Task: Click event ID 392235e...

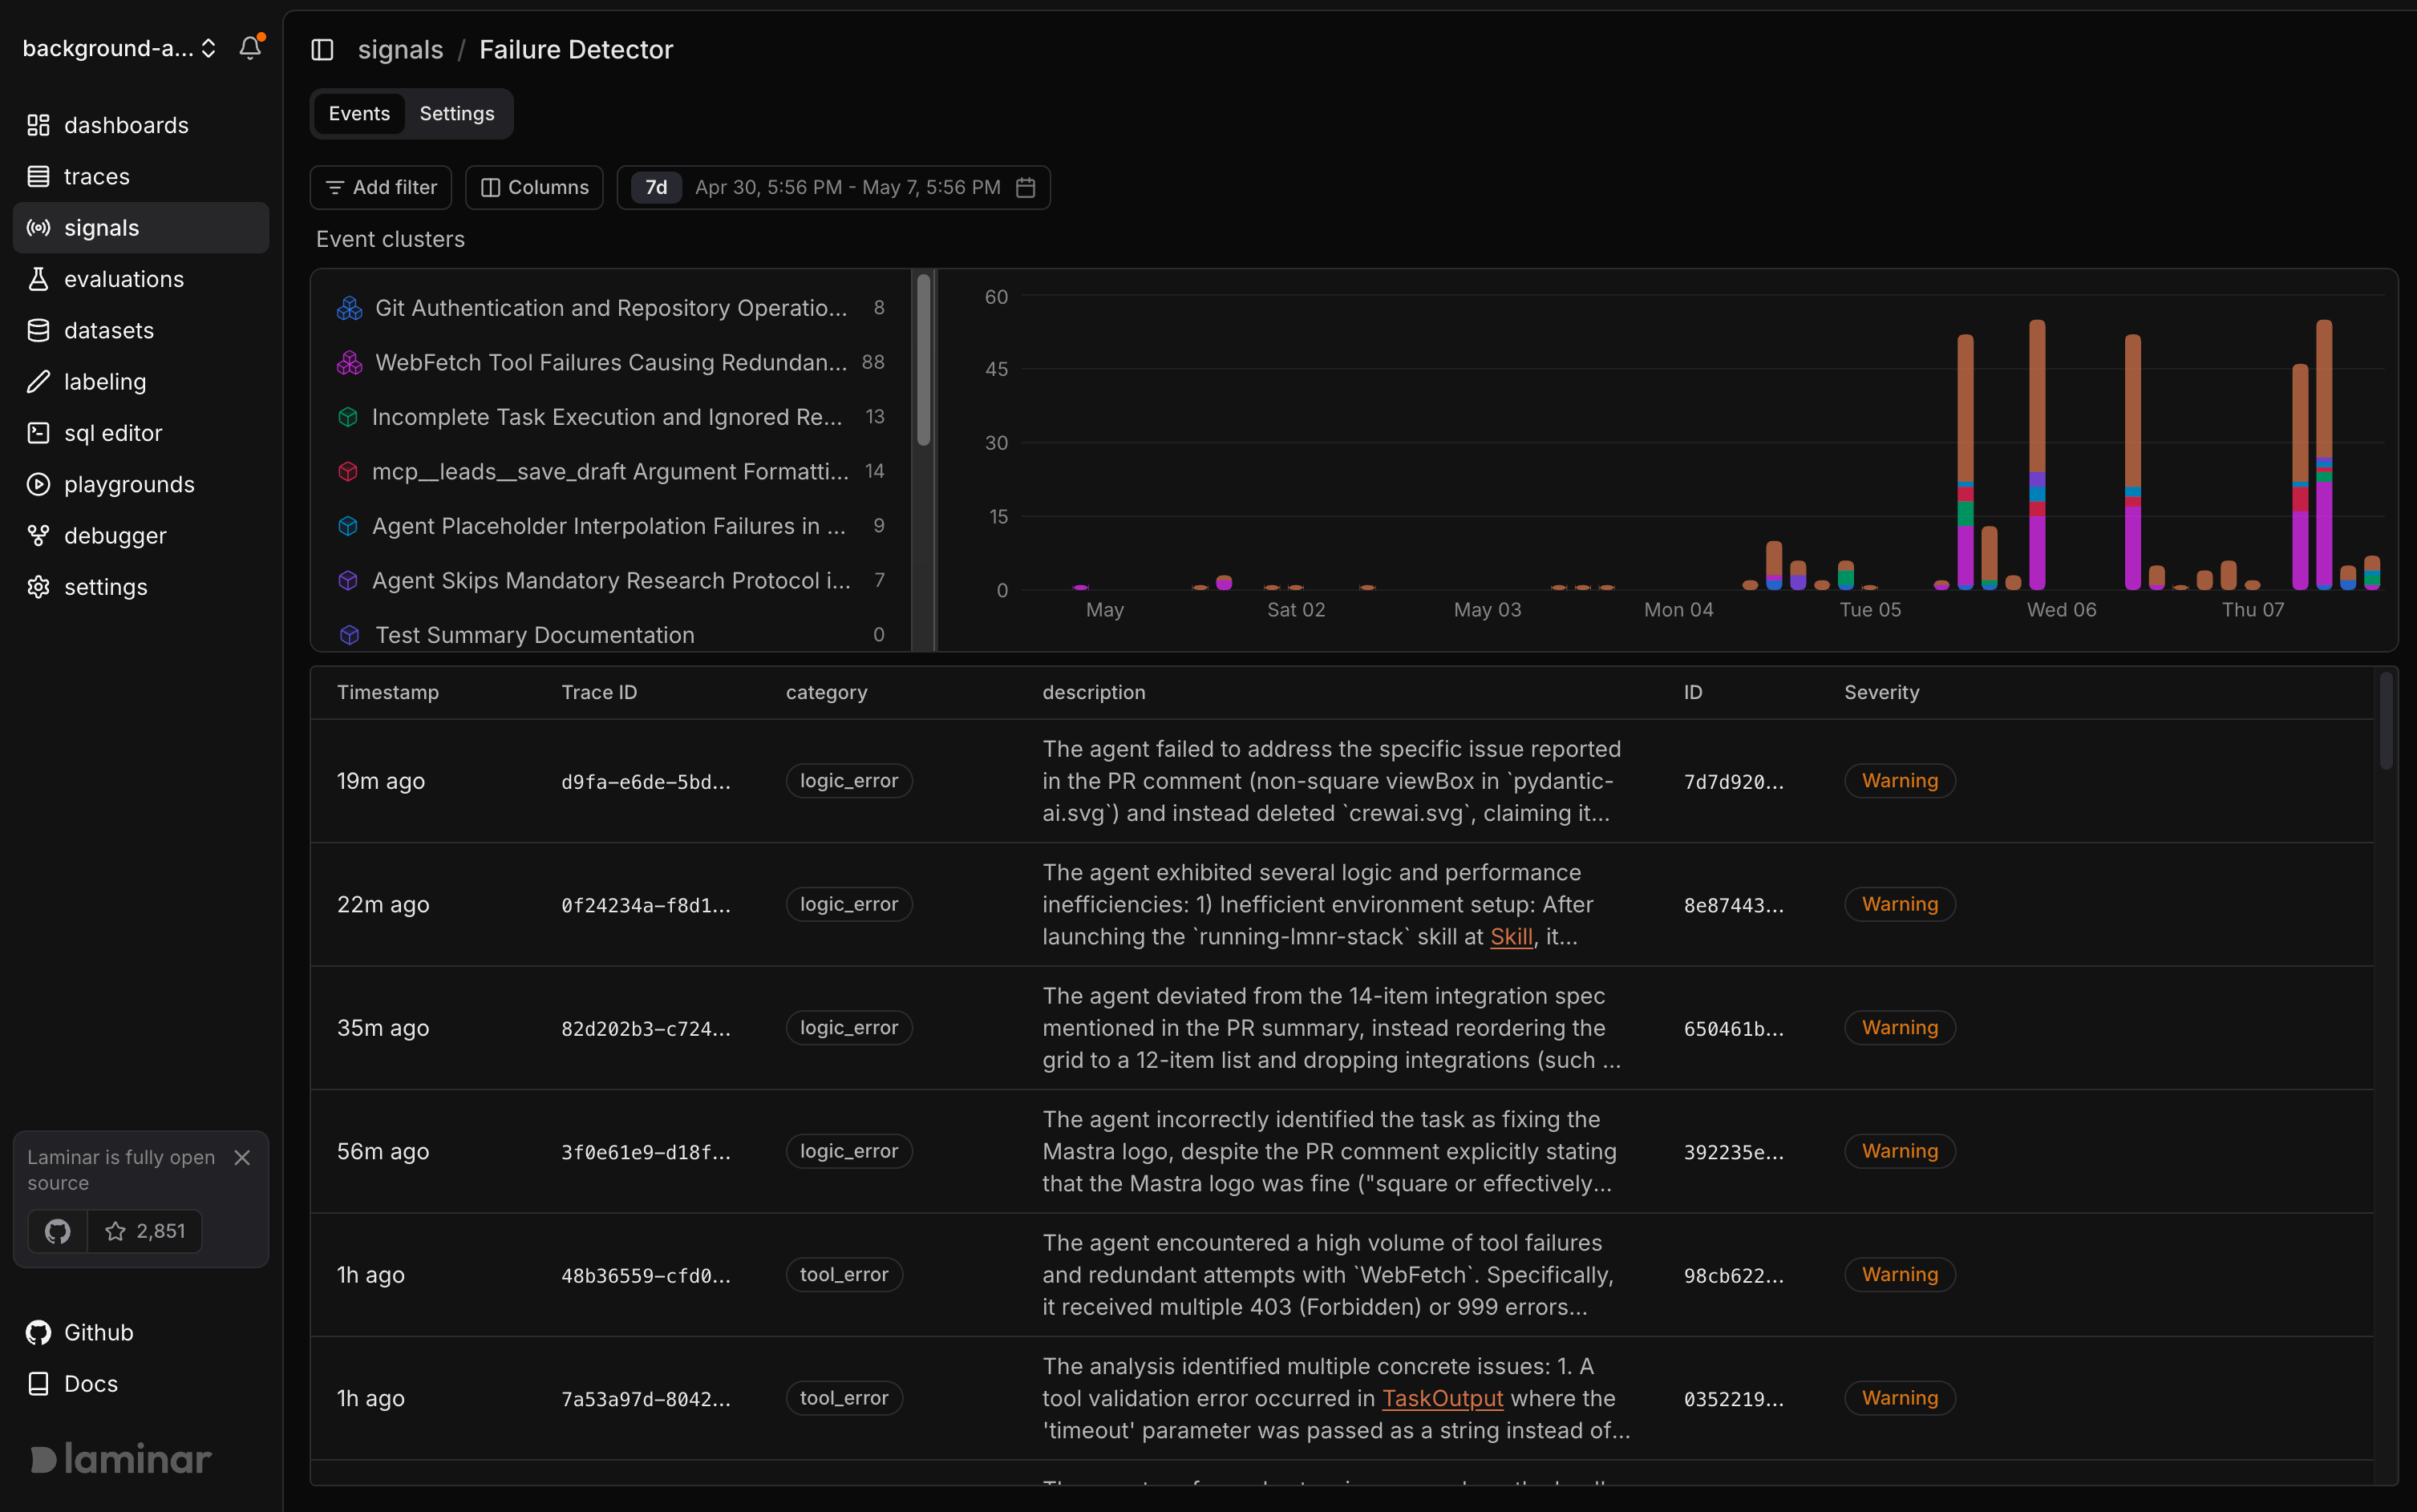Action: [x=1733, y=1152]
